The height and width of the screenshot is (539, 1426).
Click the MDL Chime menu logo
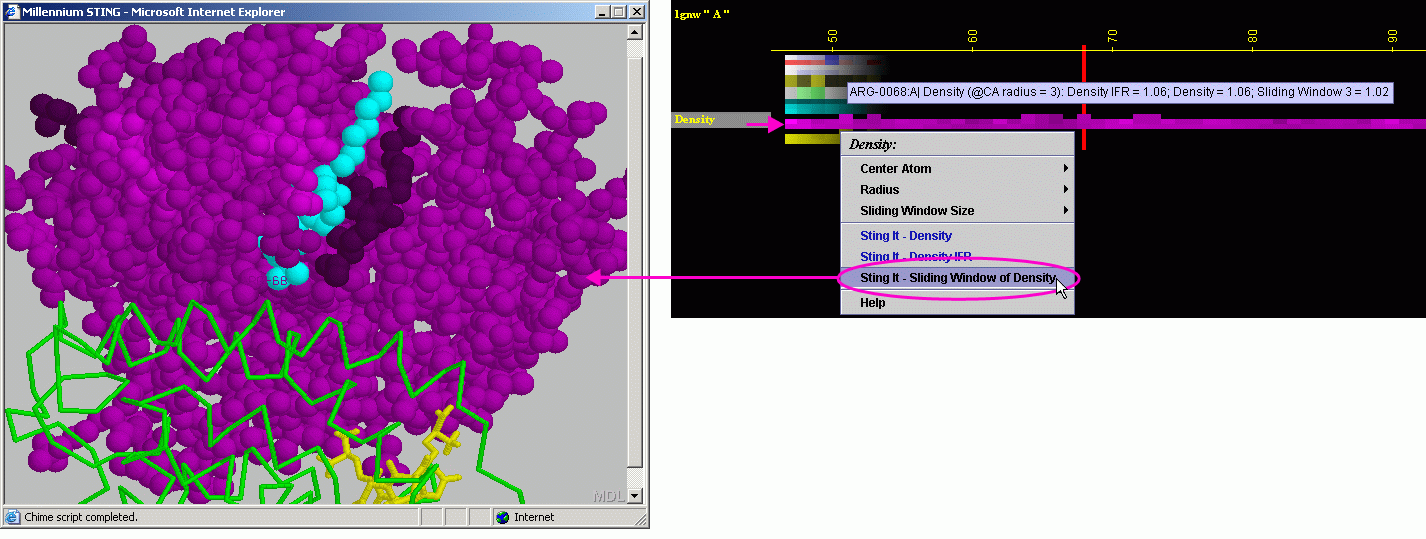[608, 495]
